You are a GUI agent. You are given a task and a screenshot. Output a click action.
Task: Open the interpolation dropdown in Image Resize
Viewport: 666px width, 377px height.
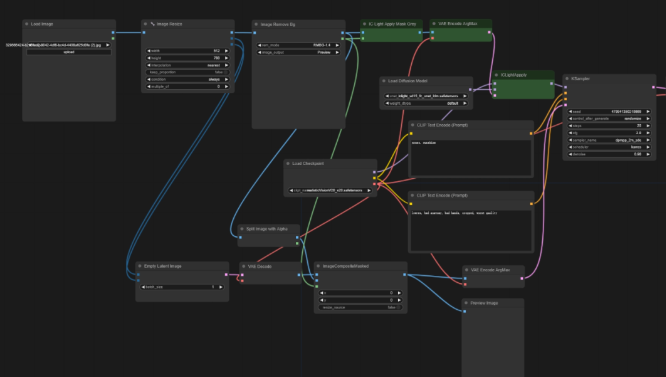[187, 65]
